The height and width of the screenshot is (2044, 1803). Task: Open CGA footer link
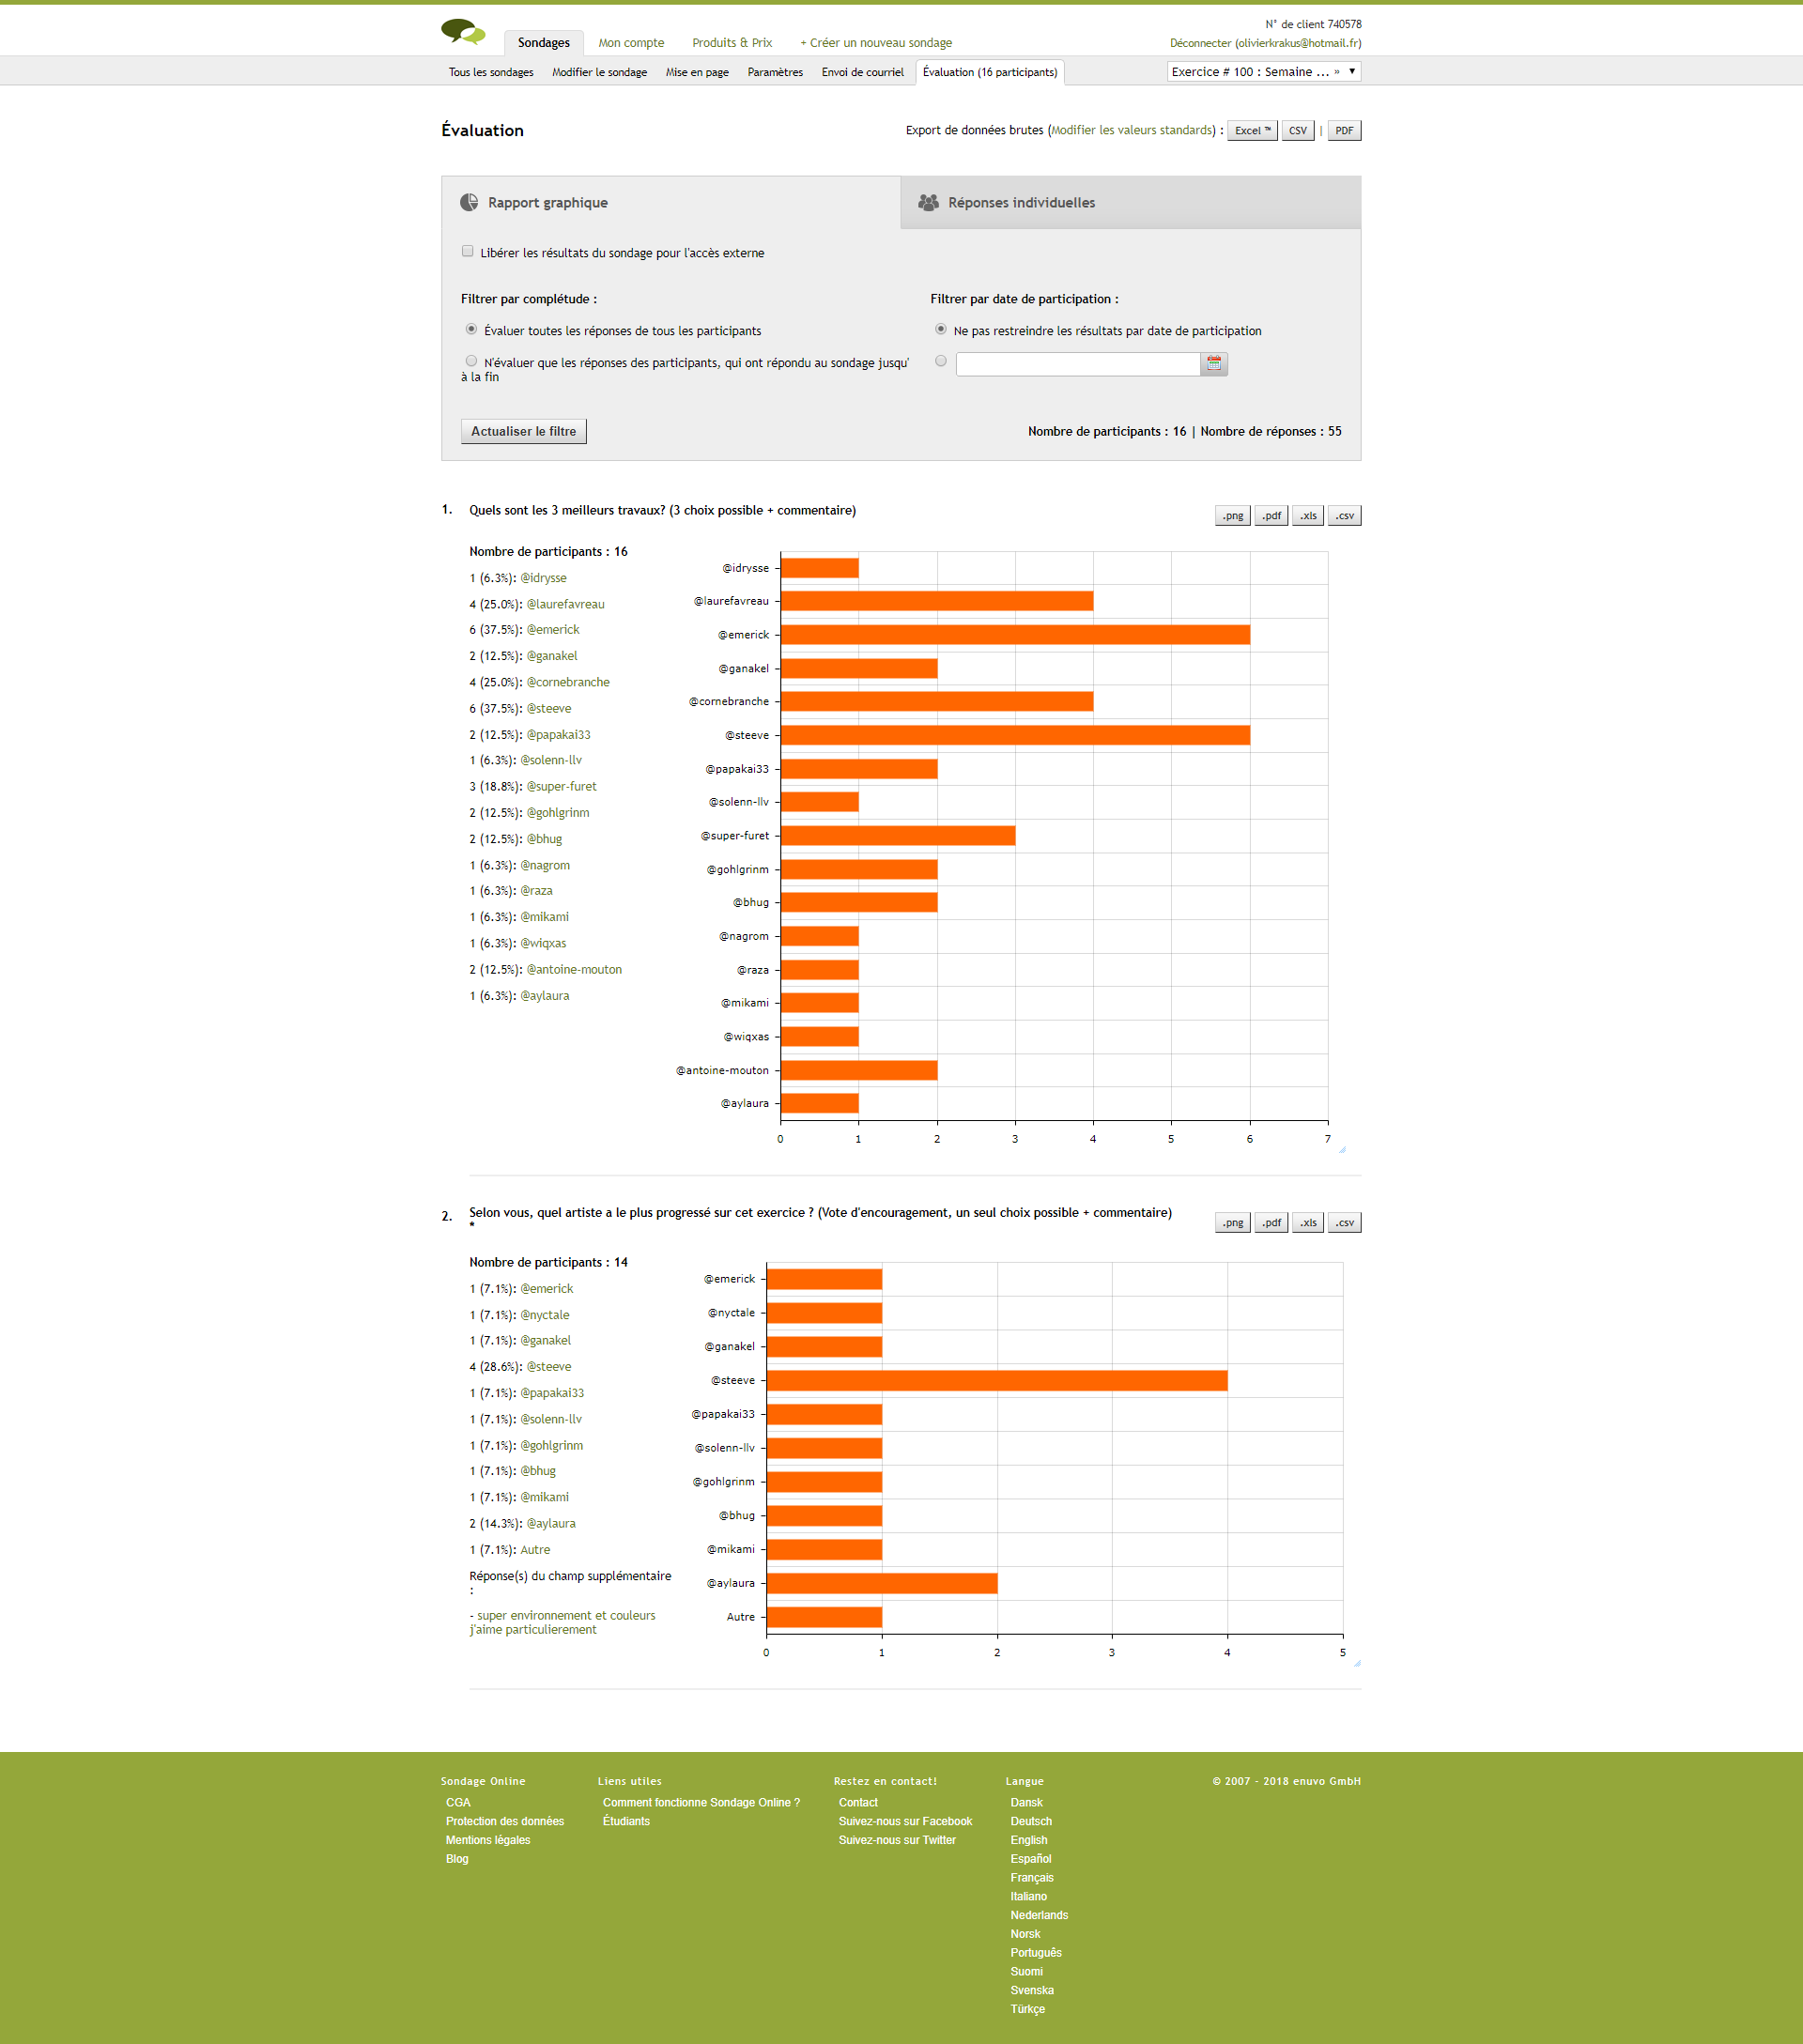458,1803
